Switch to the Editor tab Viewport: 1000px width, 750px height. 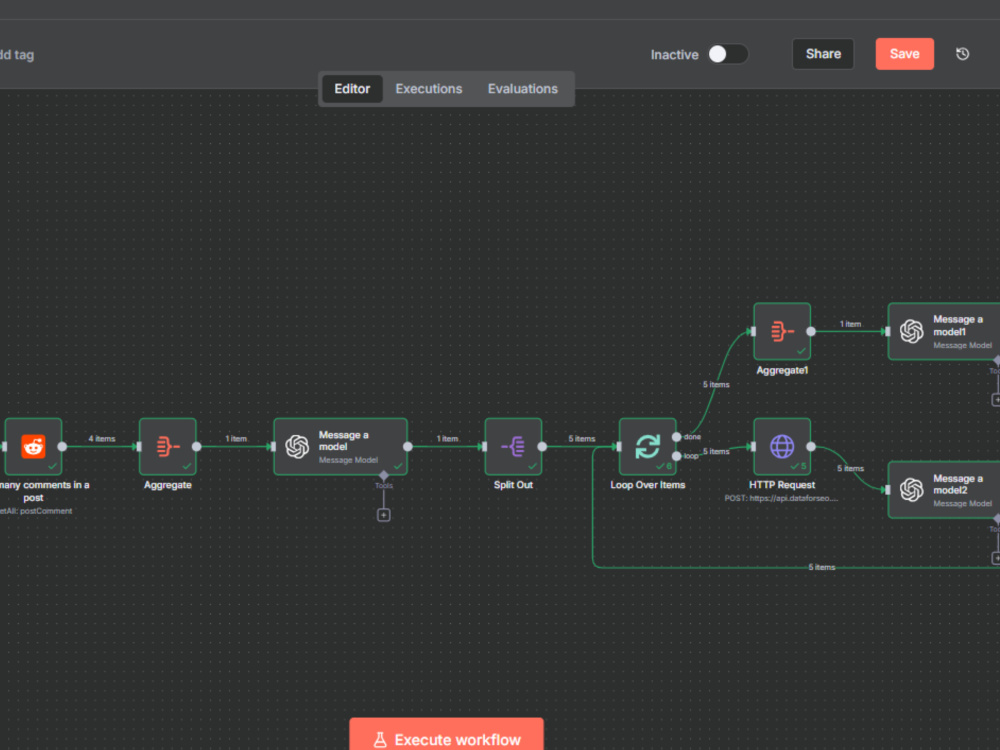[352, 89]
